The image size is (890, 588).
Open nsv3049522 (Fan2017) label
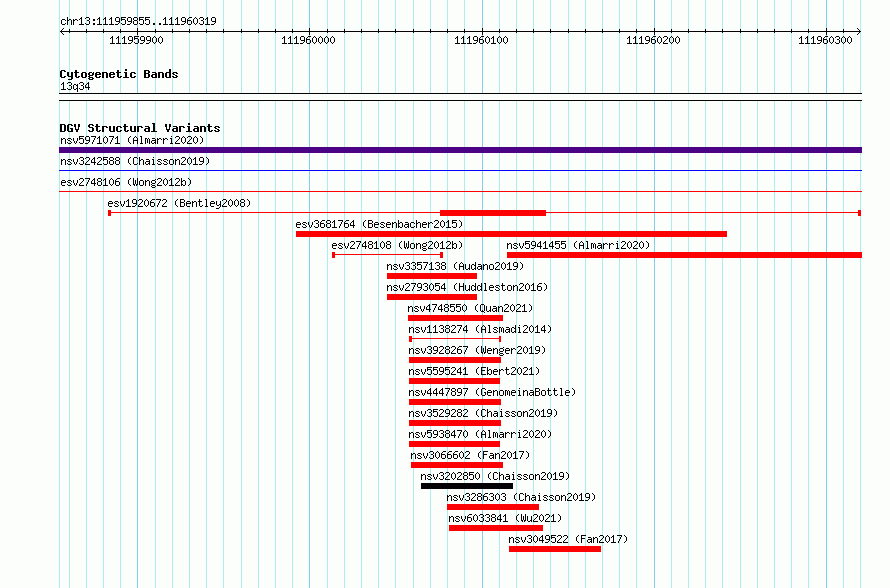(x=568, y=539)
